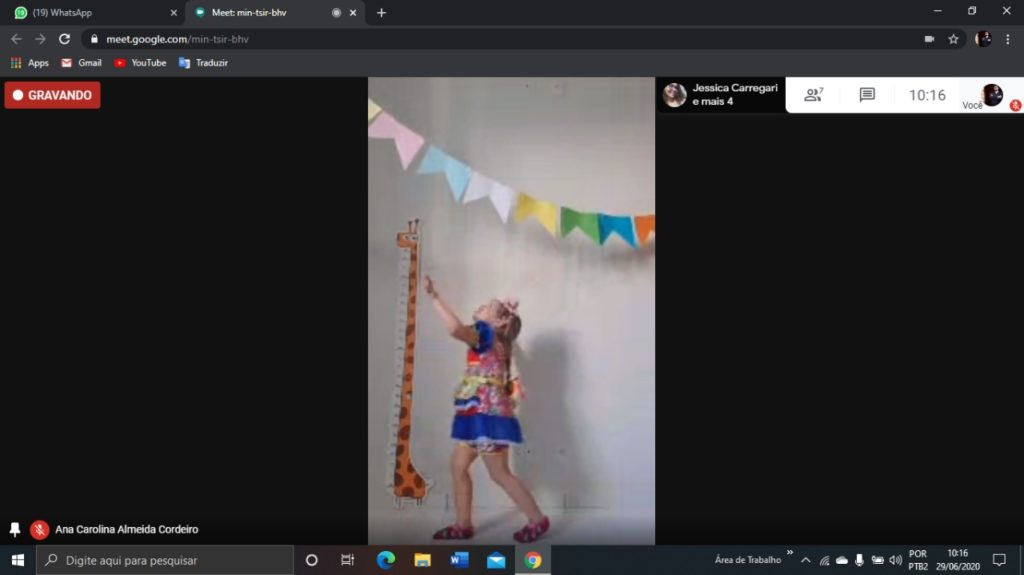Click the battery tray icon
1024x575 pixels.
[x=878, y=560]
